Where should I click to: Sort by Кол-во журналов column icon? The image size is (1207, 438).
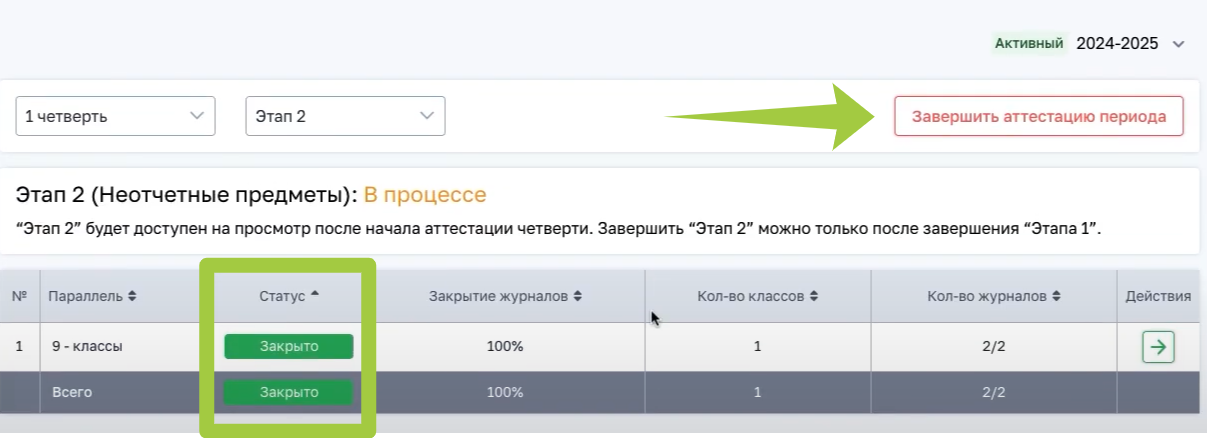click(1055, 296)
